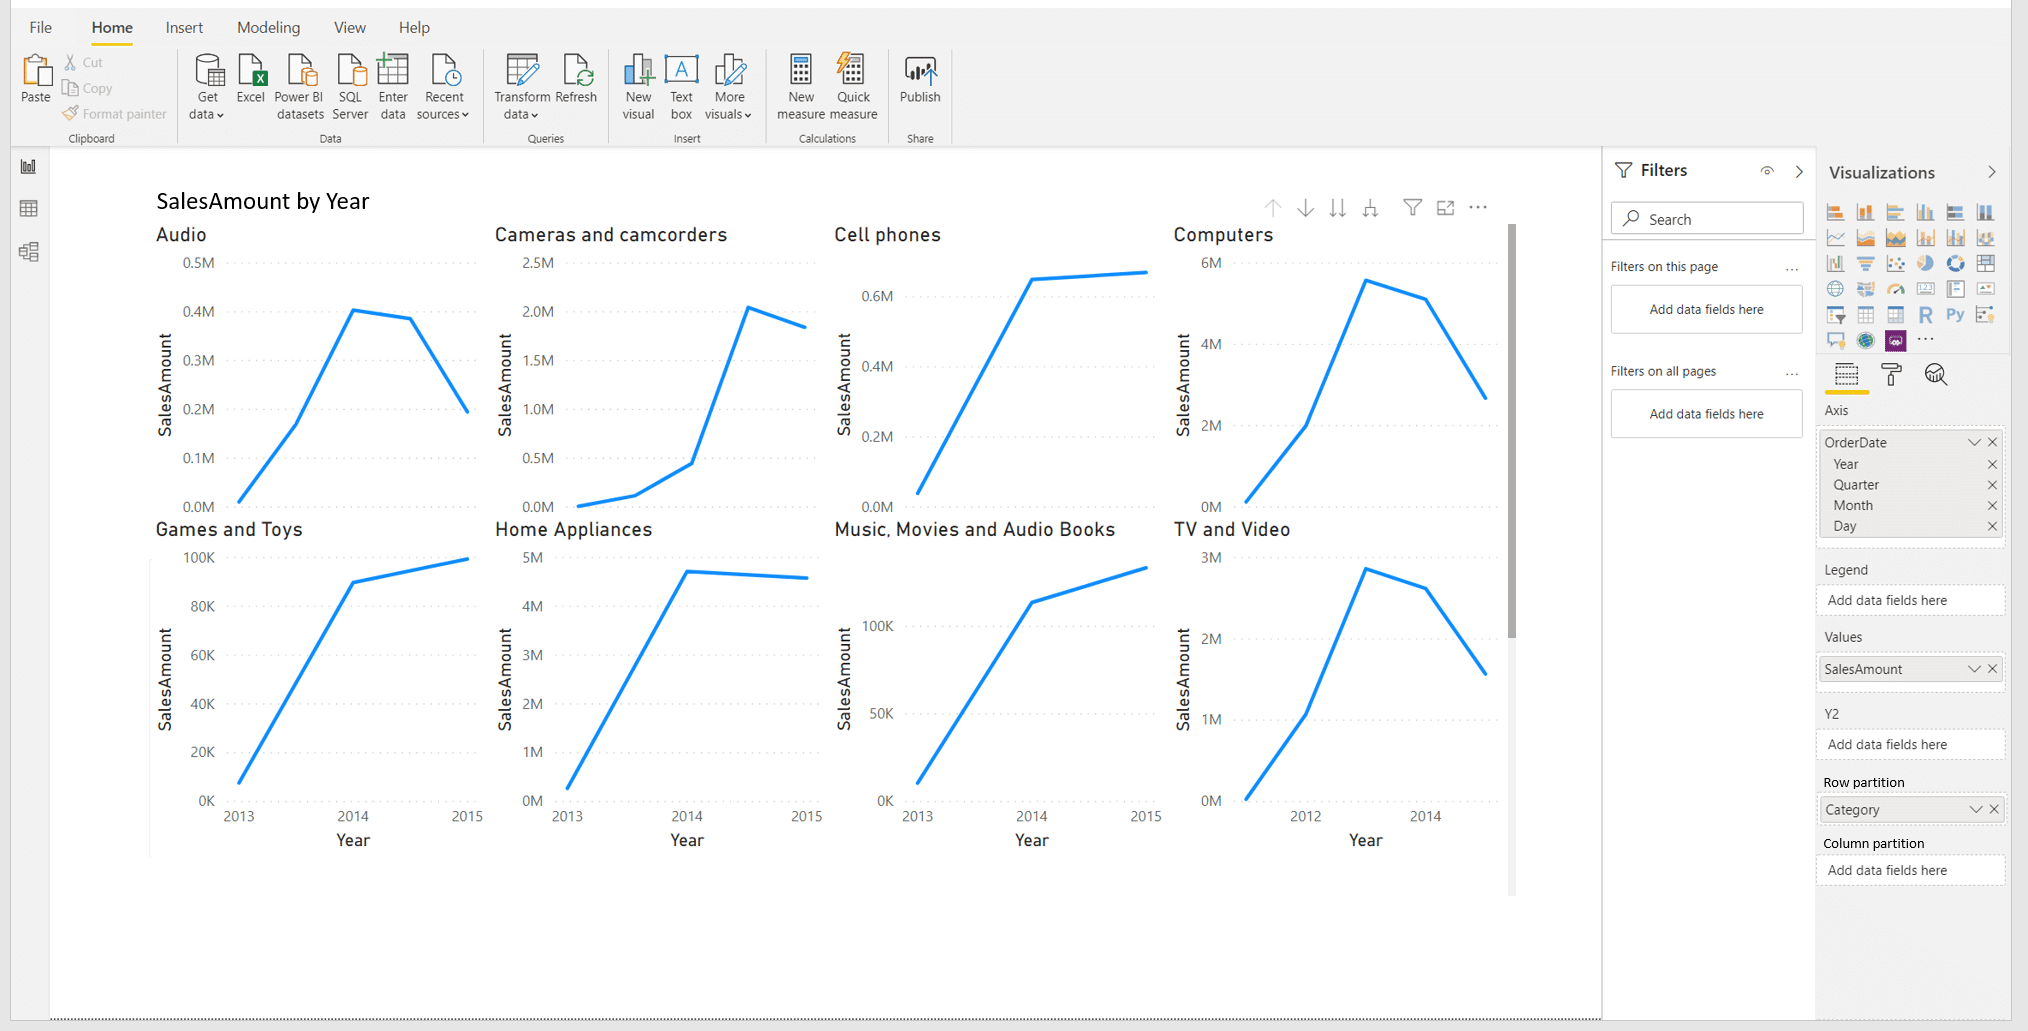Open the File menu
Viewport: 2028px width, 1031px height.
coord(41,28)
